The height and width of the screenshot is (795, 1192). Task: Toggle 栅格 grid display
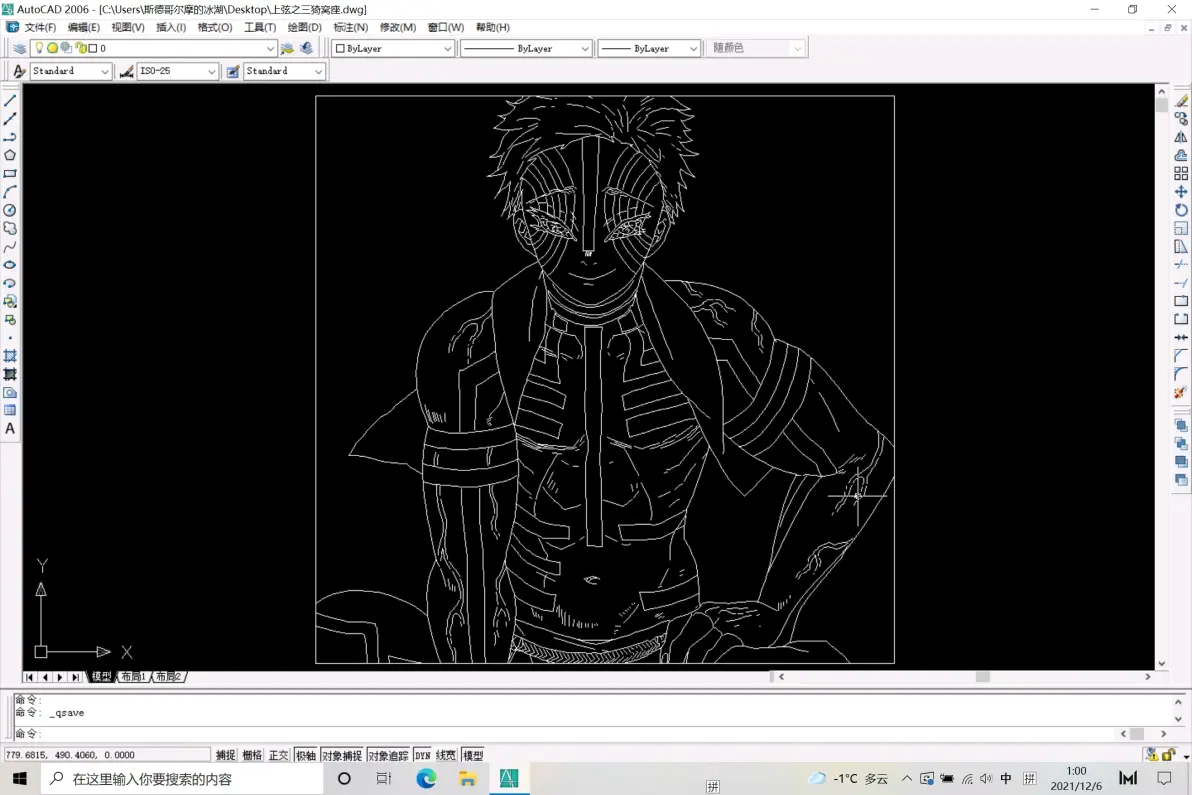(252, 755)
